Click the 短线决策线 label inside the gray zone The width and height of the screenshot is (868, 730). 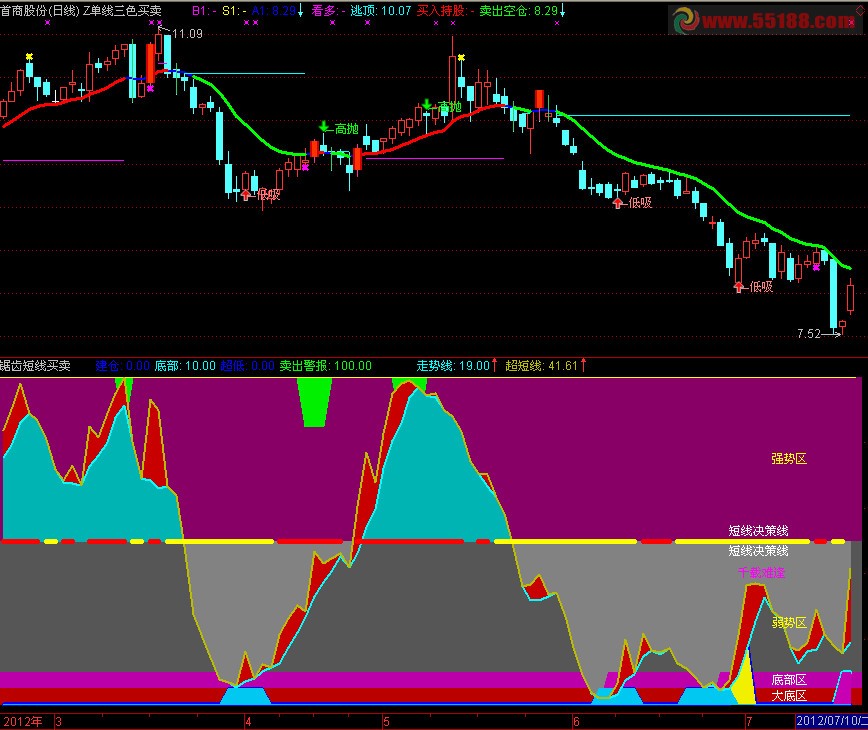[x=758, y=551]
